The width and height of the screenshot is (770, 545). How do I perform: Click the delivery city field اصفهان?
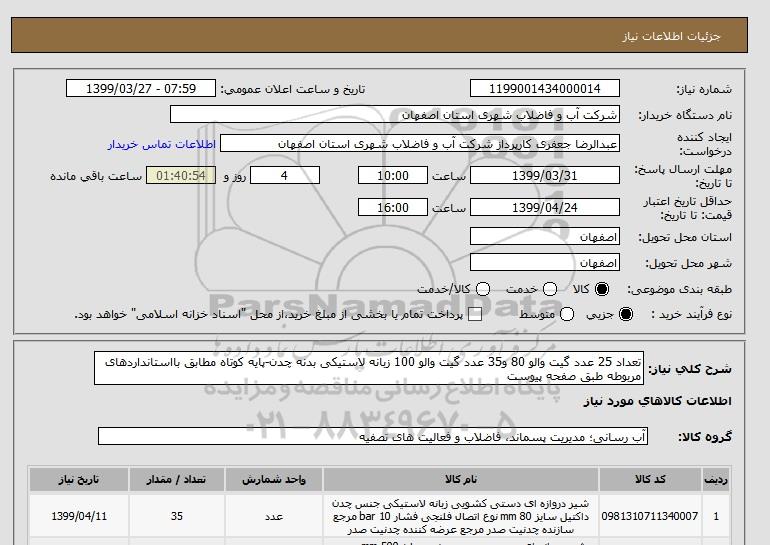pos(545,263)
